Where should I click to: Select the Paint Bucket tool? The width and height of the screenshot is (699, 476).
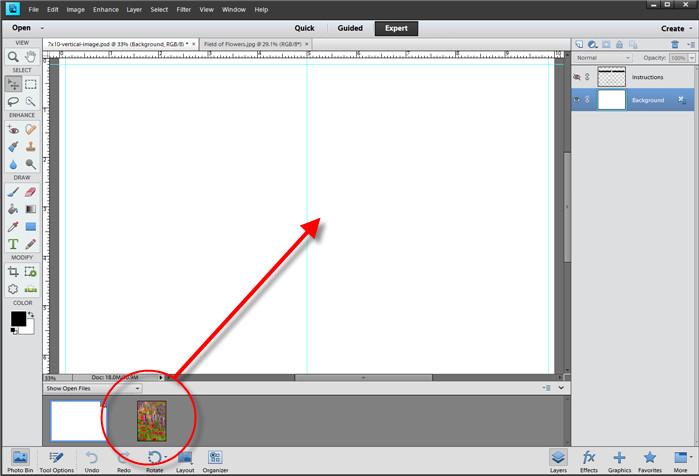(x=13, y=209)
